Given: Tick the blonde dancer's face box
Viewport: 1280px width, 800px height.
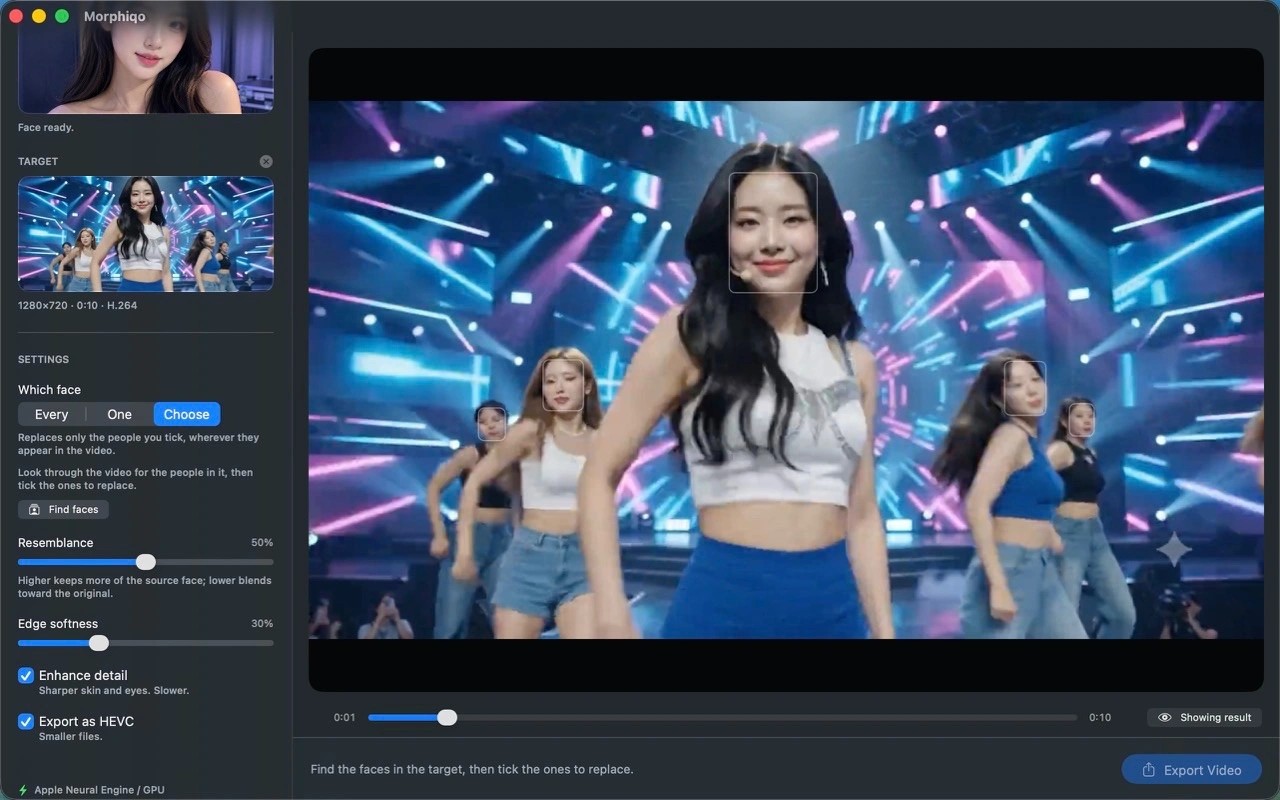Looking at the screenshot, I should (563, 386).
